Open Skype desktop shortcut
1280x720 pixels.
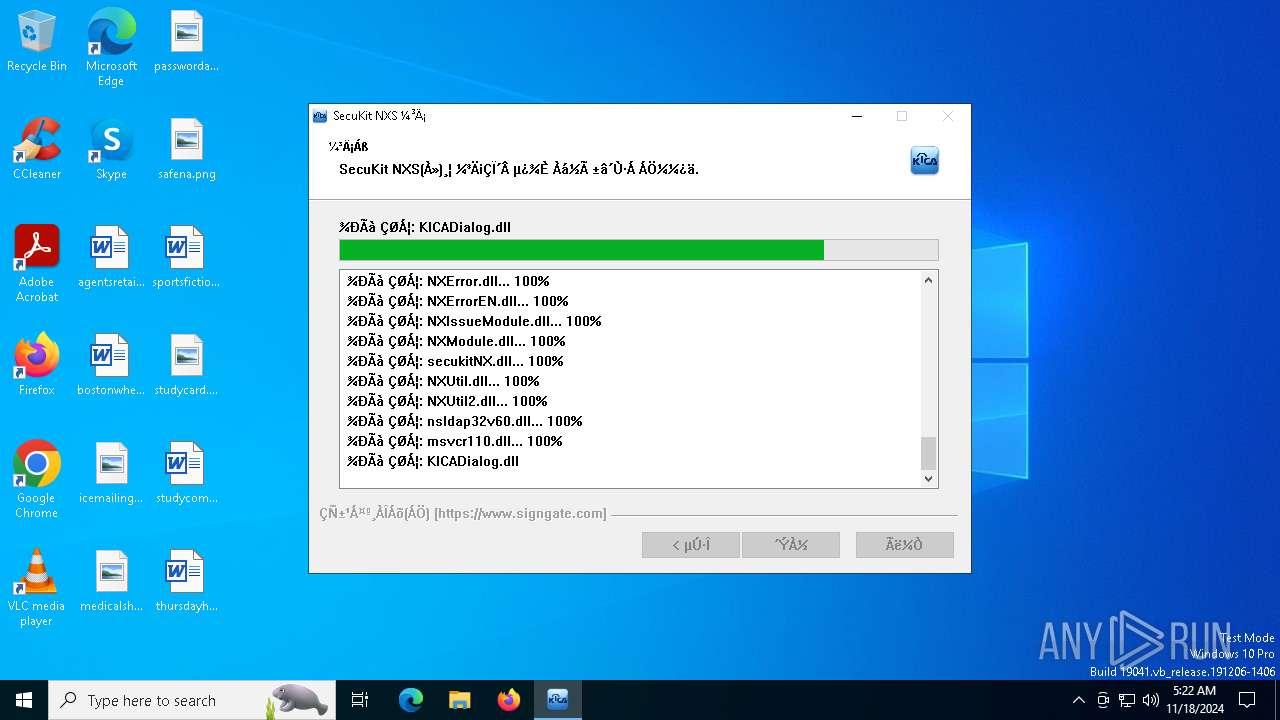[111, 150]
